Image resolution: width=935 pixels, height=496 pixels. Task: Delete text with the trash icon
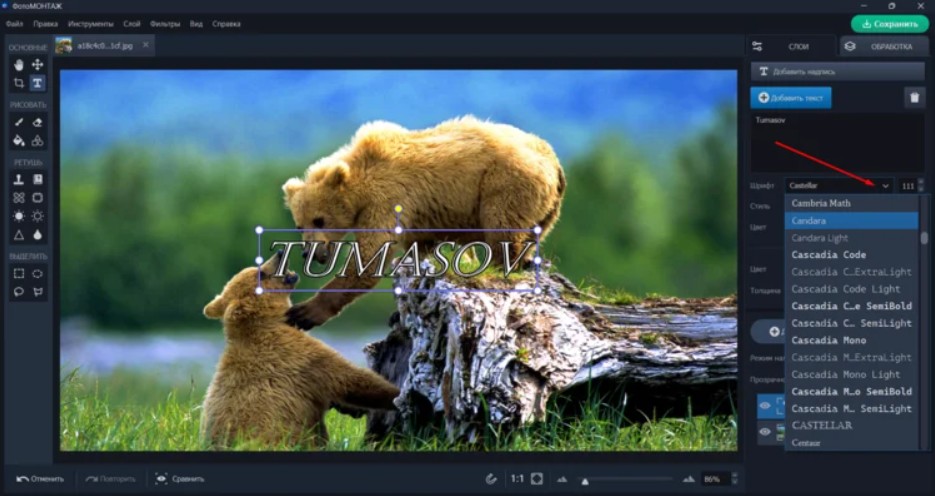[914, 97]
